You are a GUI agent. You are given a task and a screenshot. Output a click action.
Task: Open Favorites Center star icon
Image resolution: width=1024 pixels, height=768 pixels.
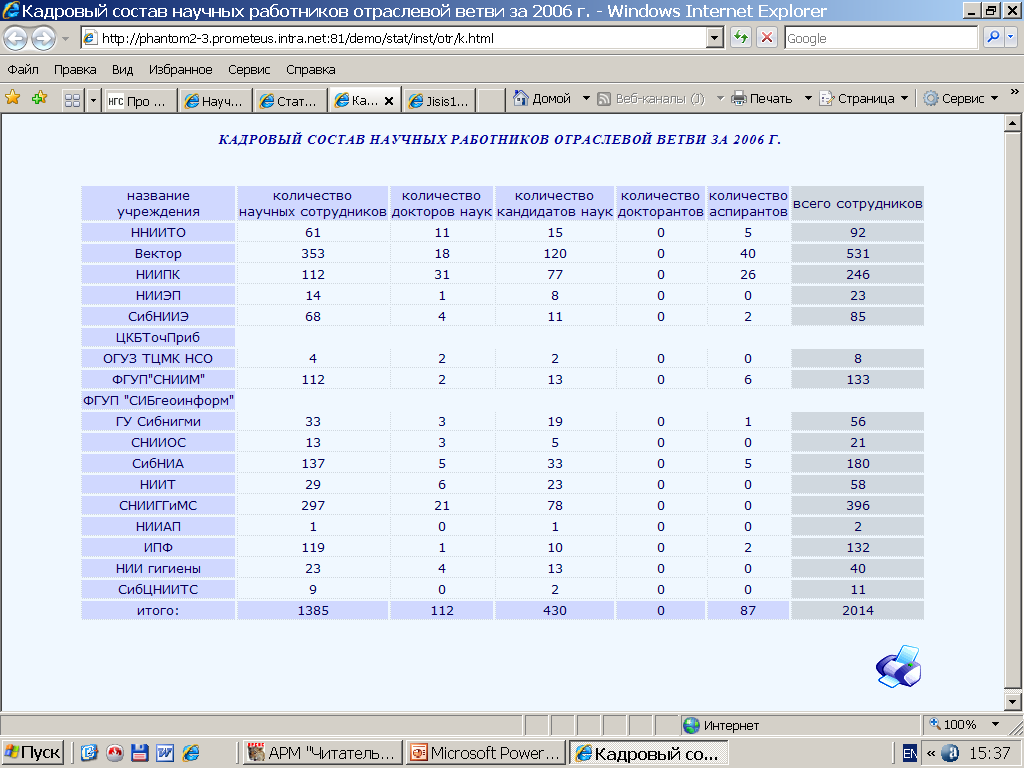pos(13,98)
